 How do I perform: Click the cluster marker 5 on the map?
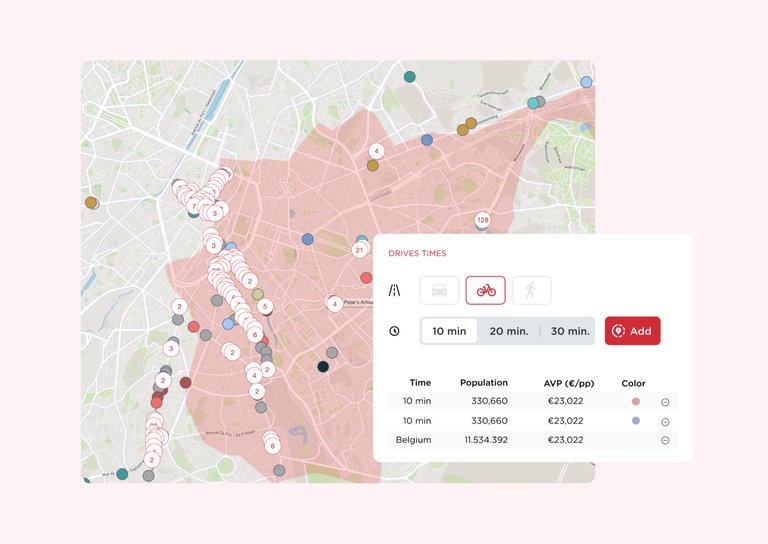pos(265,307)
